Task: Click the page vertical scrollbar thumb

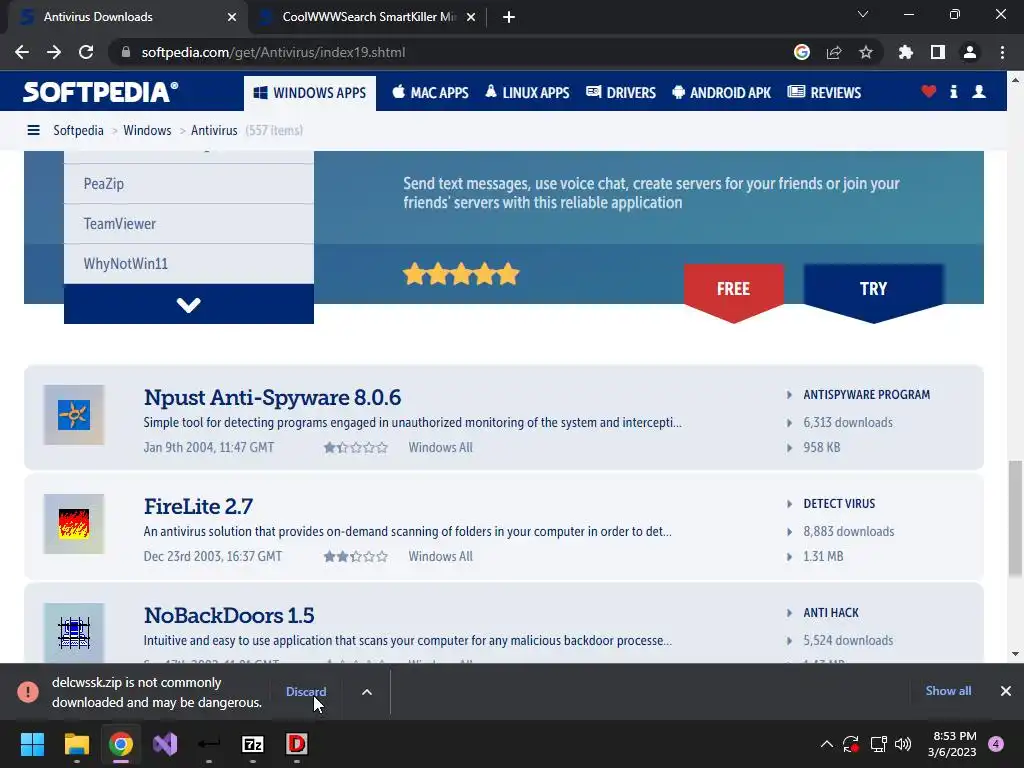Action: [1015, 519]
